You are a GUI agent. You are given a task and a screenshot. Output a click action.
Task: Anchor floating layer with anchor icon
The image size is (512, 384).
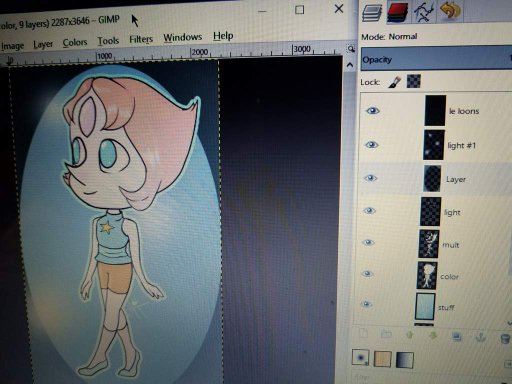(x=481, y=338)
